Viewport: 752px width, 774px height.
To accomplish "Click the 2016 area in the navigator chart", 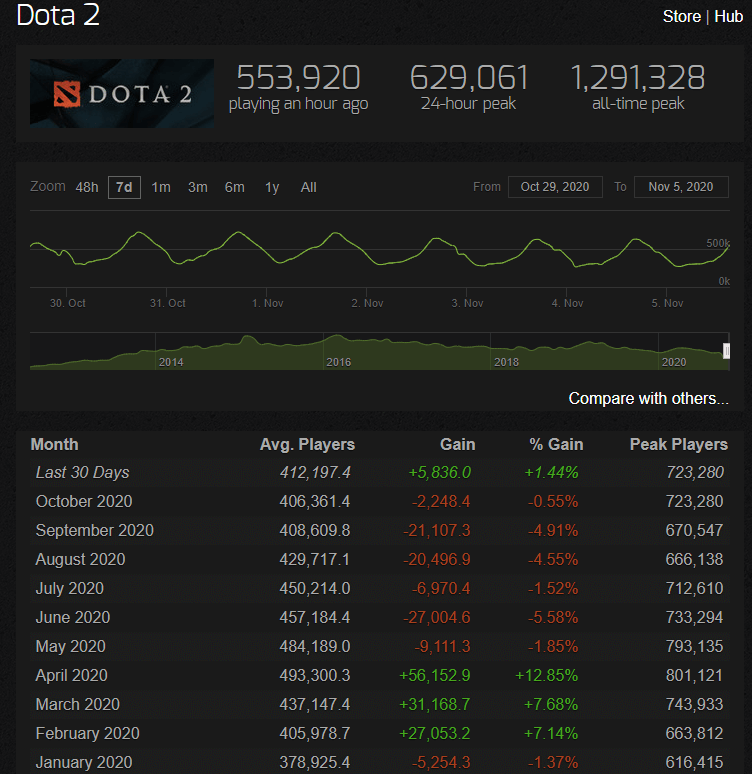I will [x=339, y=362].
